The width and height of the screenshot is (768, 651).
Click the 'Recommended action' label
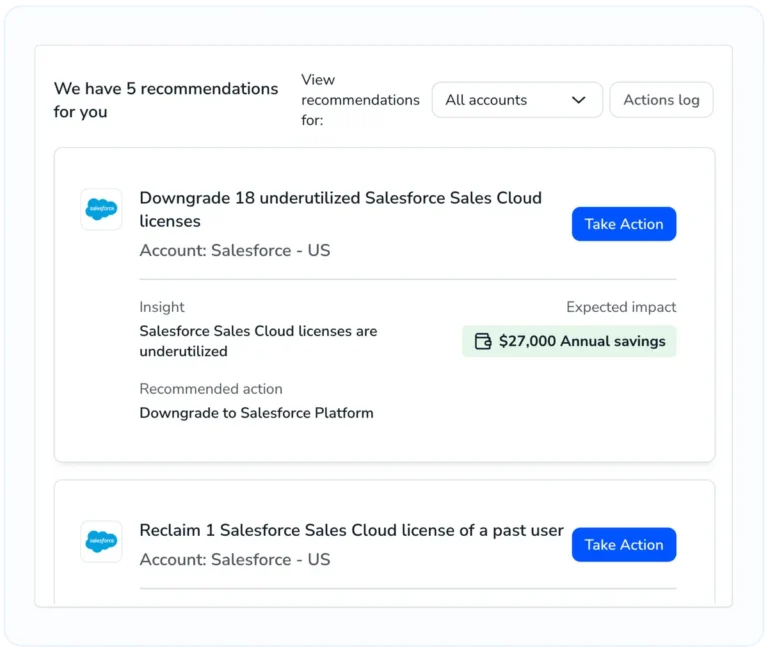point(211,388)
